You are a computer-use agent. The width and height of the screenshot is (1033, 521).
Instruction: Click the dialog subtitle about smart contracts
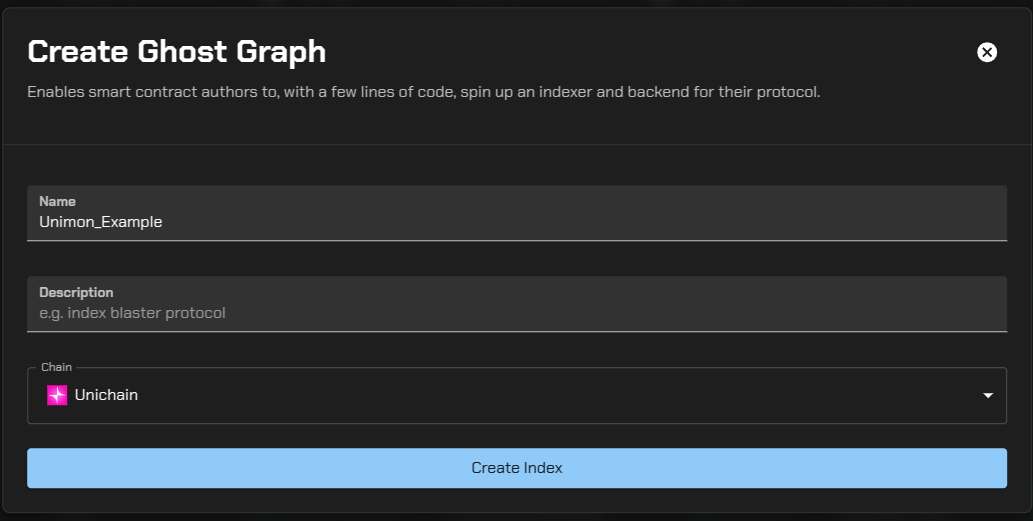423,92
